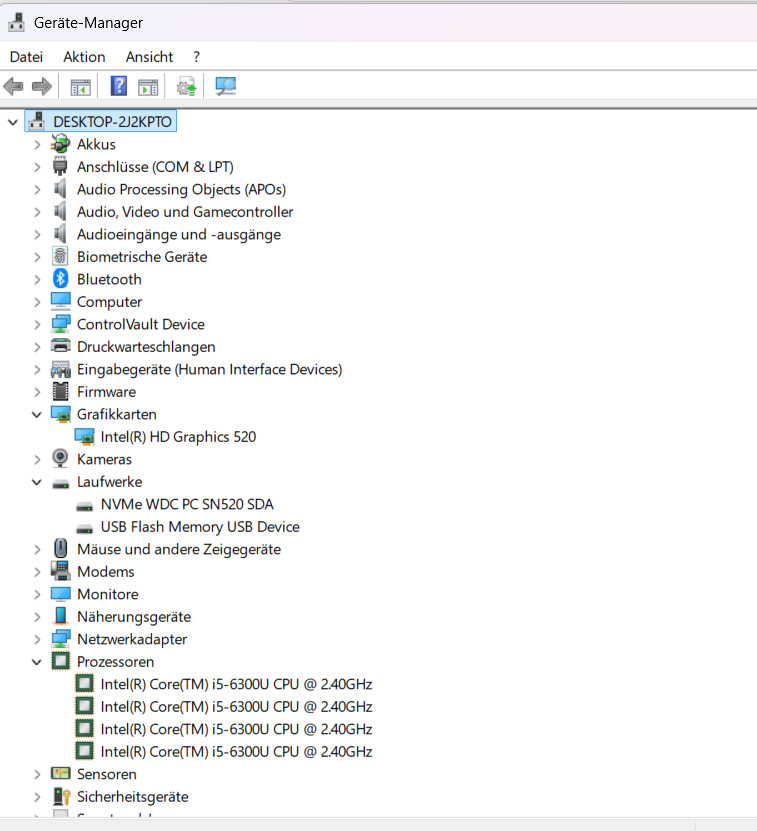
Task: Click the show/hide console tree toolbar icon
Action: 81,86
